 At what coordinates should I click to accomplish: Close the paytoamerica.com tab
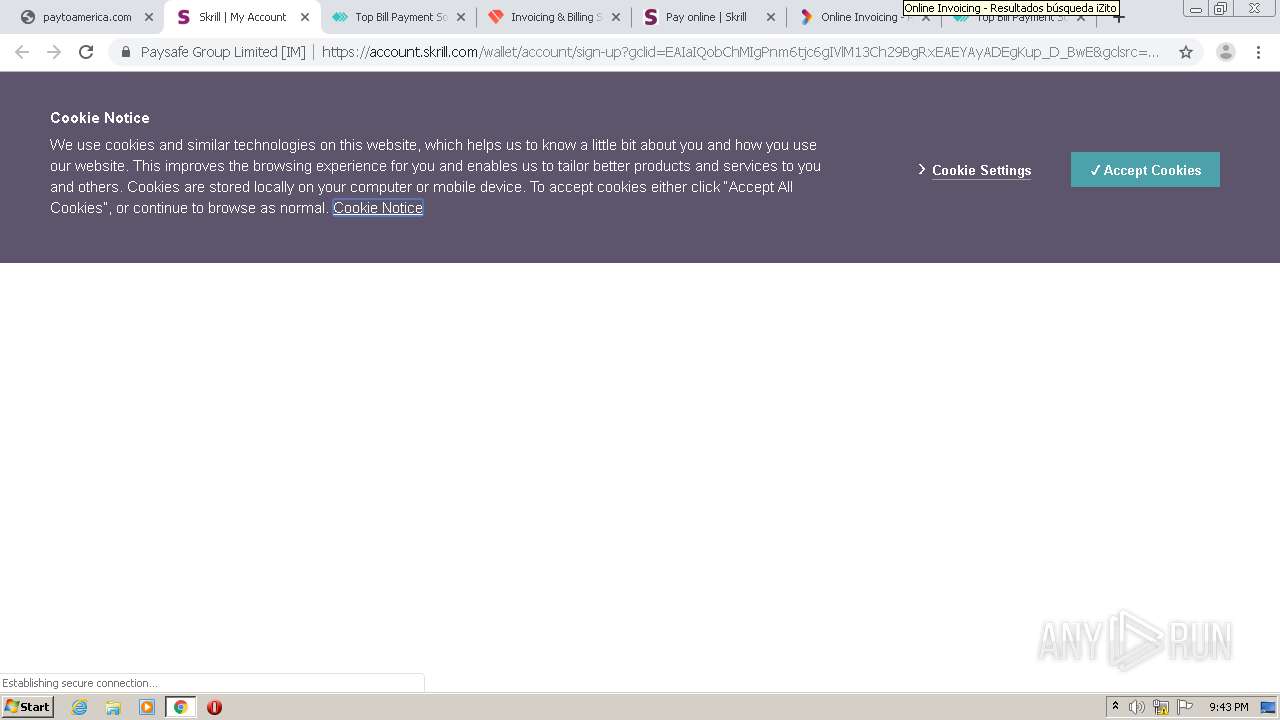coord(149,17)
